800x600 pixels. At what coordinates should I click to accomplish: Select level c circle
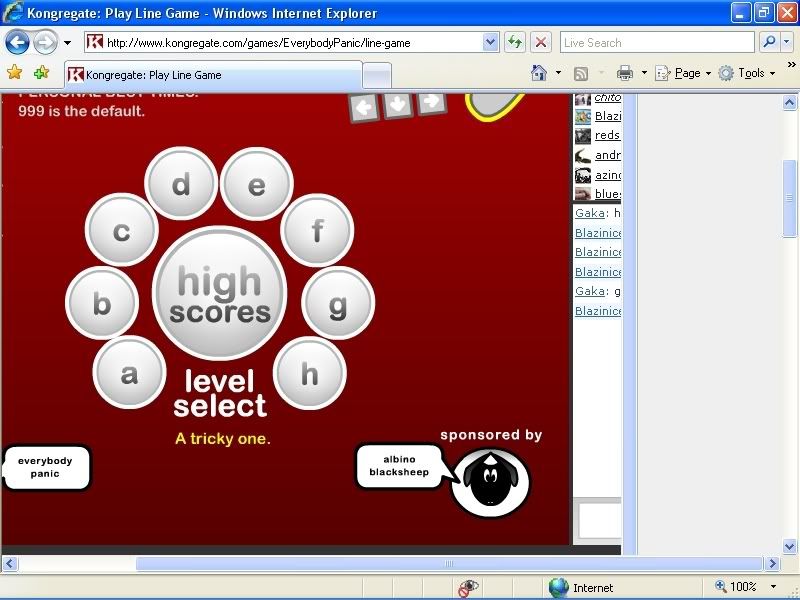tap(121, 230)
